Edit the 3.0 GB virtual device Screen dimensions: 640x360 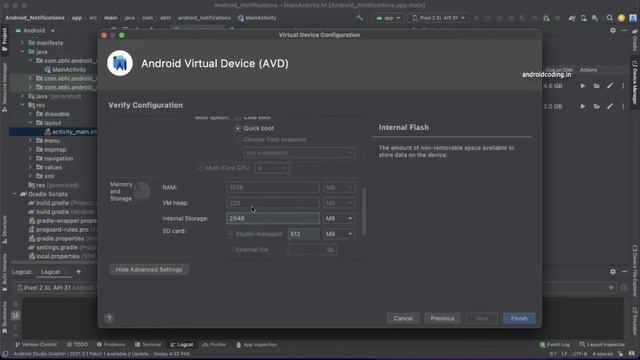(x=610, y=107)
